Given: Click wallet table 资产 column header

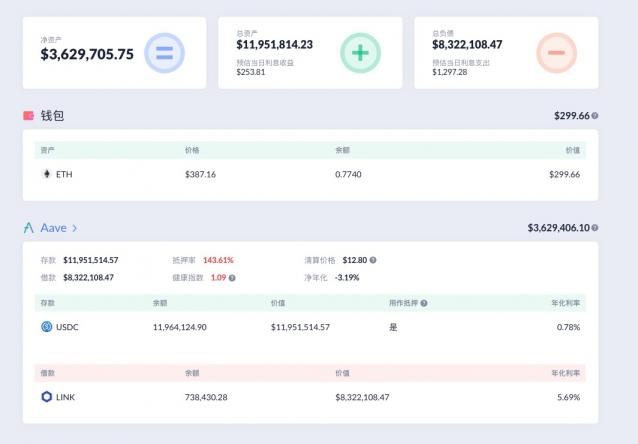Looking at the screenshot, I should tap(48, 150).
